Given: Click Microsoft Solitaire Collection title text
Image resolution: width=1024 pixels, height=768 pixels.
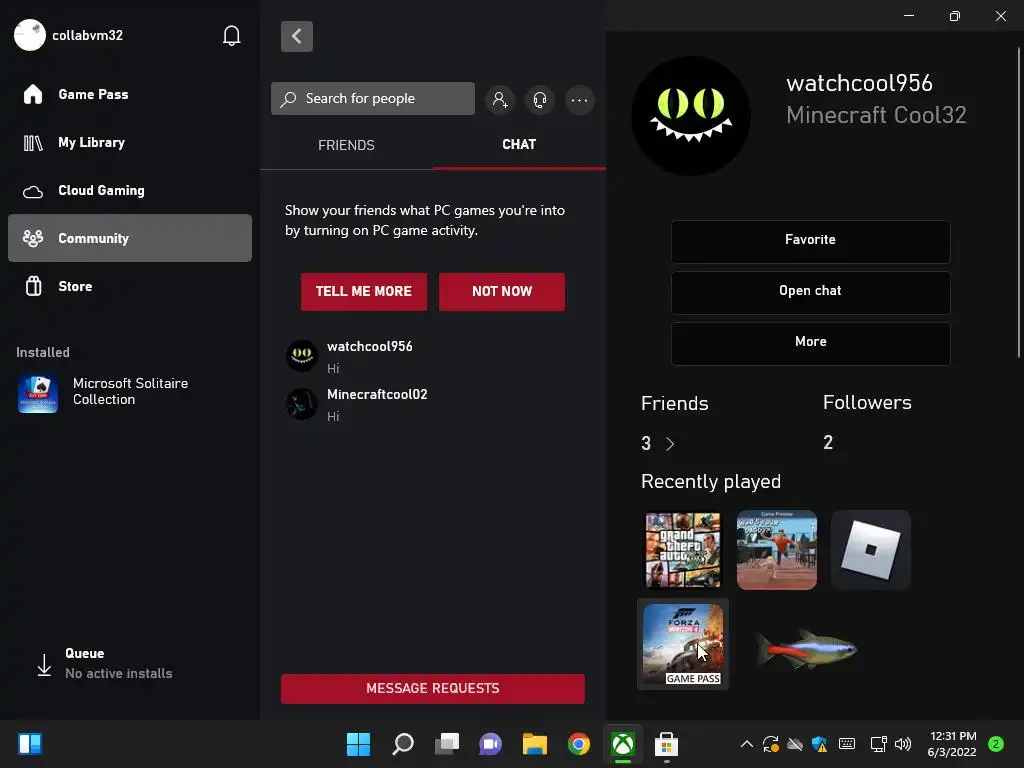Looking at the screenshot, I should tap(131, 391).
